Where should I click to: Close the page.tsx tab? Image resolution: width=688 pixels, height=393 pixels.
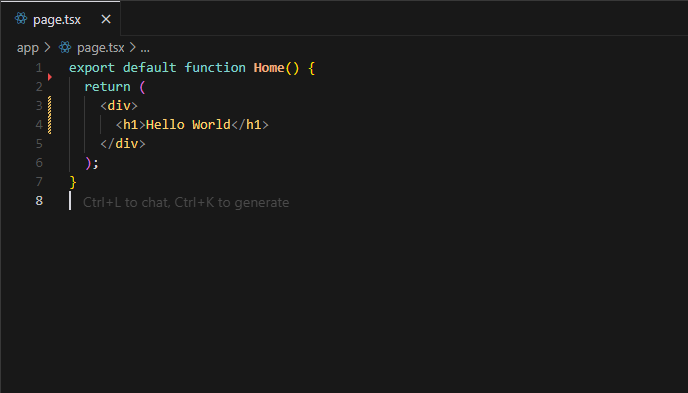tap(106, 19)
